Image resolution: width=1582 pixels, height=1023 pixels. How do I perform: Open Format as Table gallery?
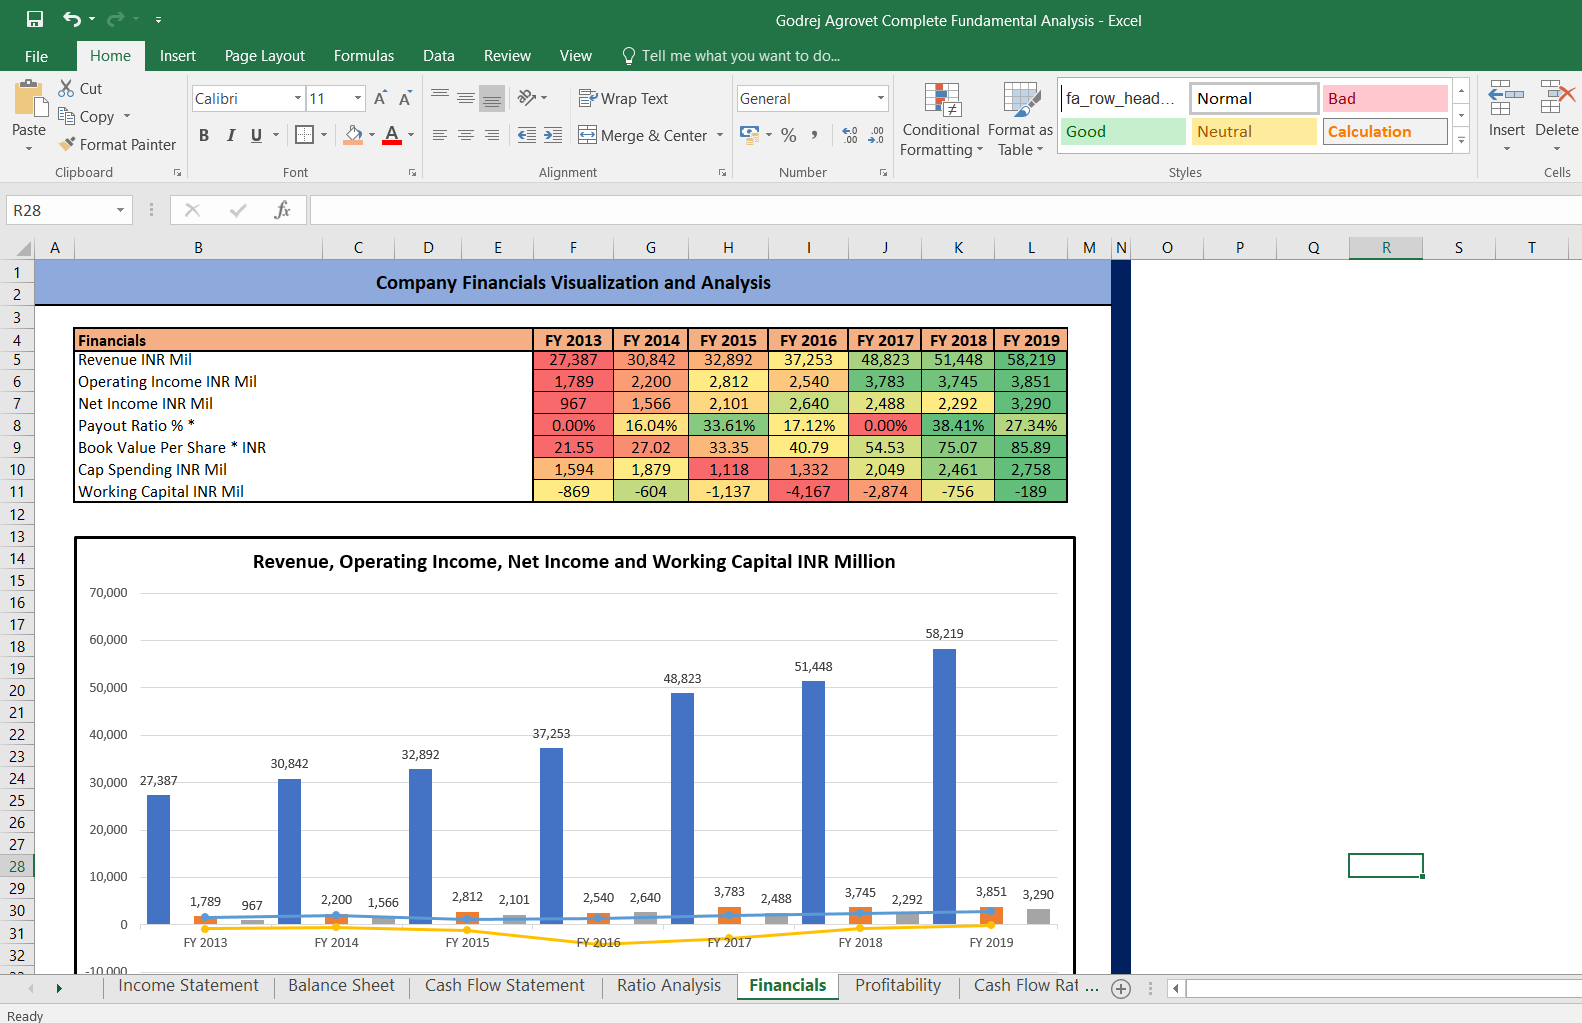(1020, 119)
